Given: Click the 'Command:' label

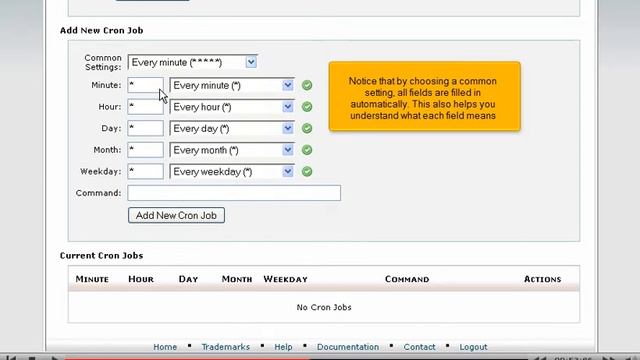Looking at the screenshot, I should point(98,193).
